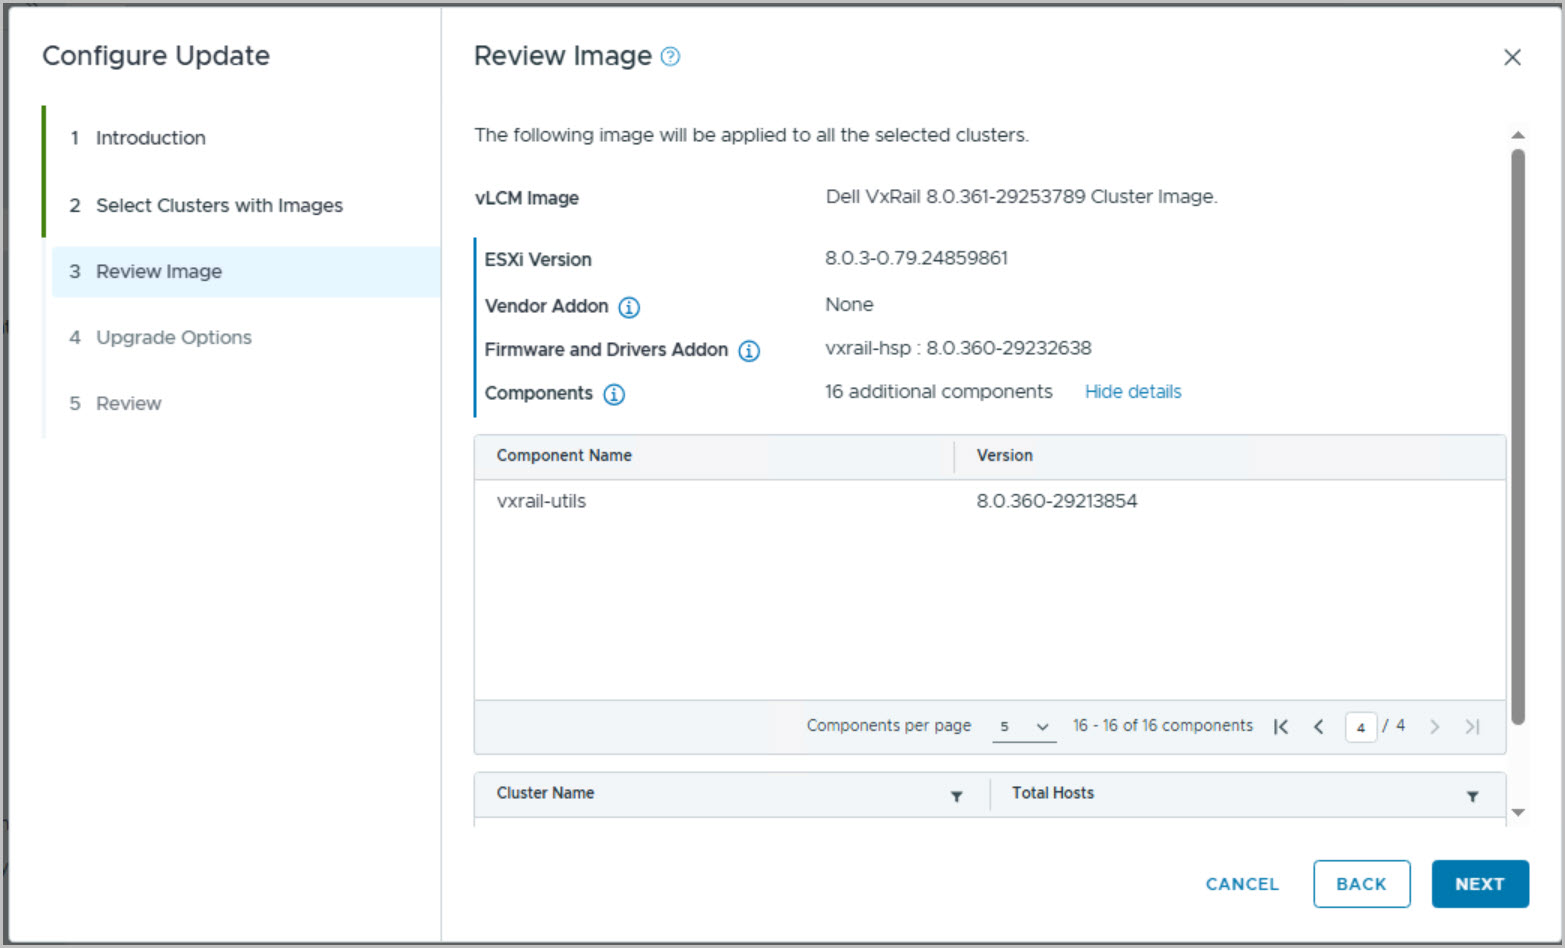
Task: Click the Next button
Action: 1479,884
